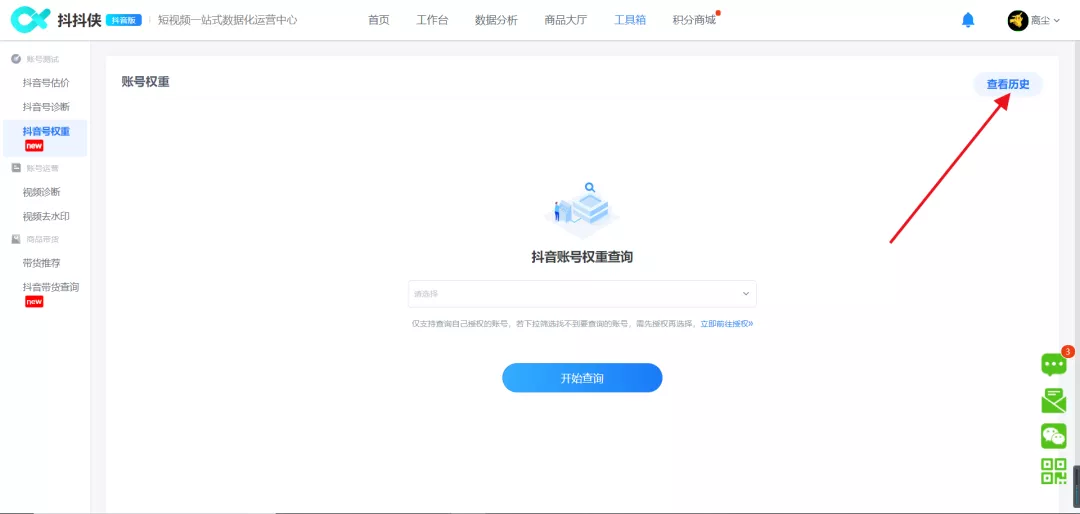
Task: Follow the 立即前往授权 link
Action: click(727, 323)
